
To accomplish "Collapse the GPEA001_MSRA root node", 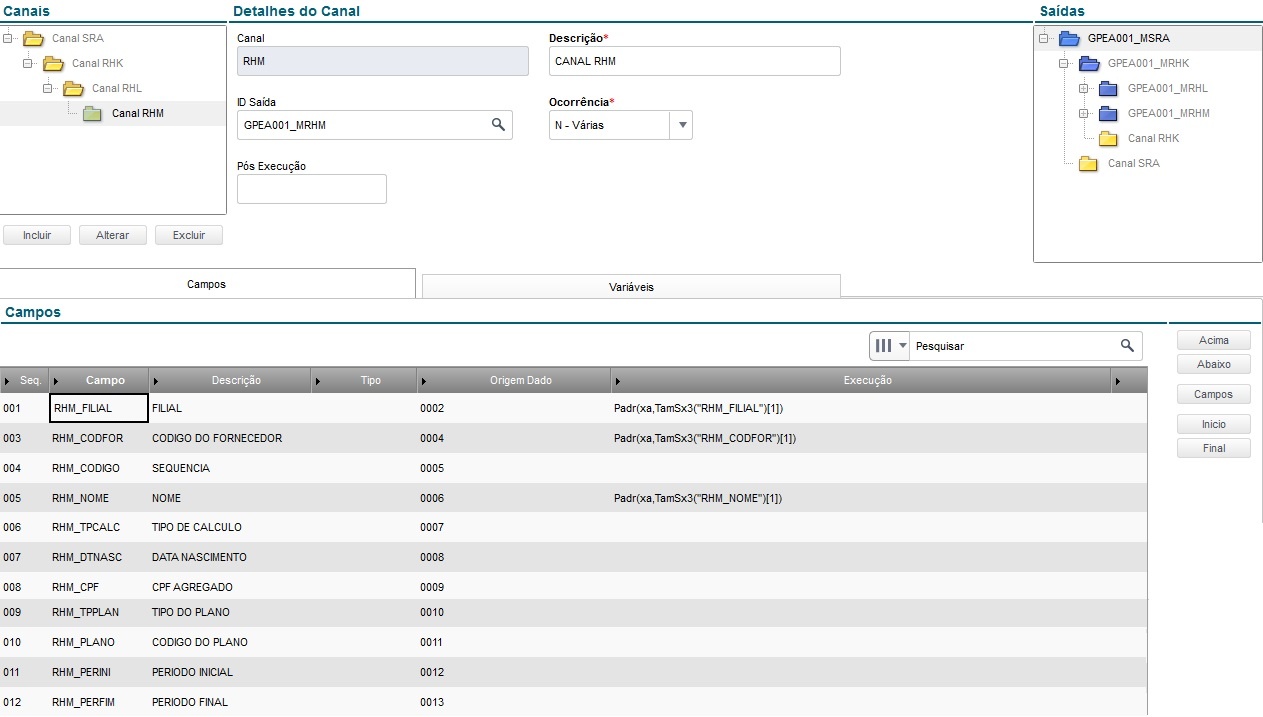I will coord(1043,39).
